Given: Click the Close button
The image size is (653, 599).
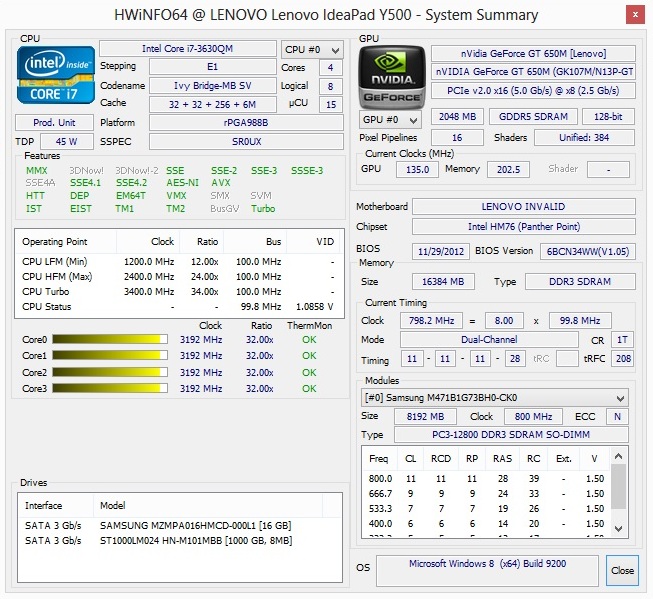Looking at the screenshot, I should tap(622, 570).
